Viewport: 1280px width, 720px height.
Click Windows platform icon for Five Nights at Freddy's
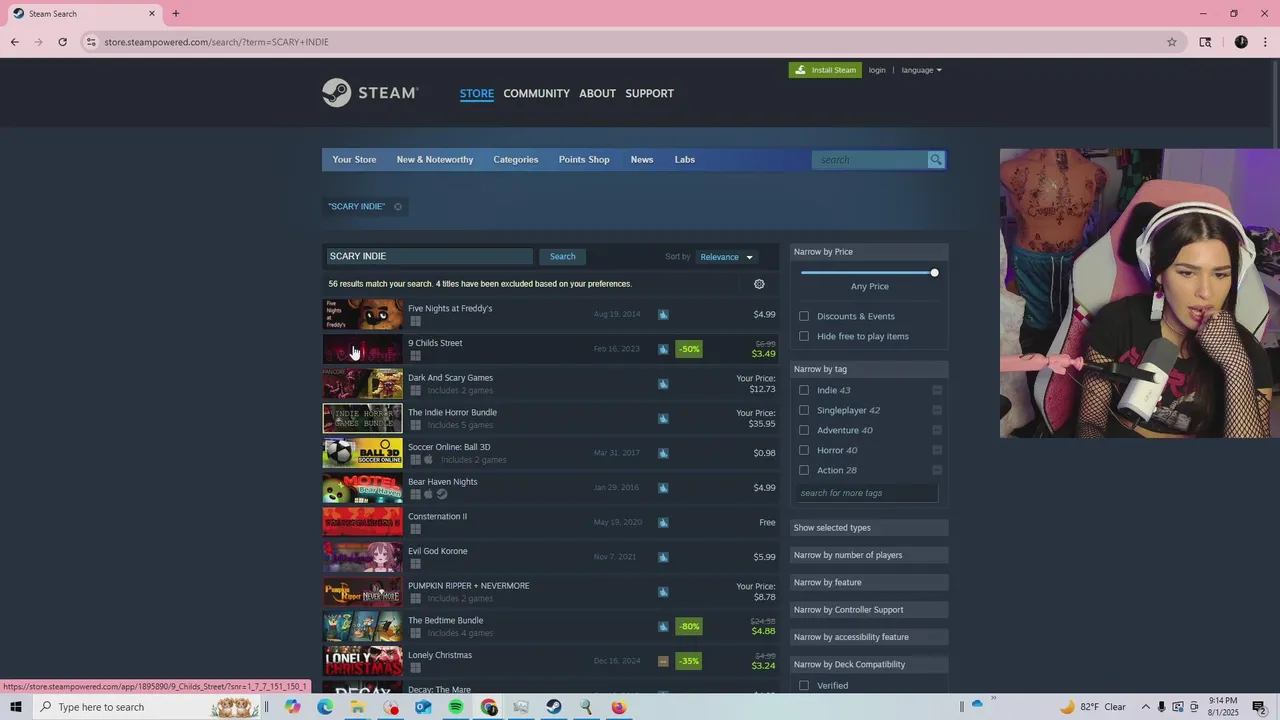[x=415, y=321]
